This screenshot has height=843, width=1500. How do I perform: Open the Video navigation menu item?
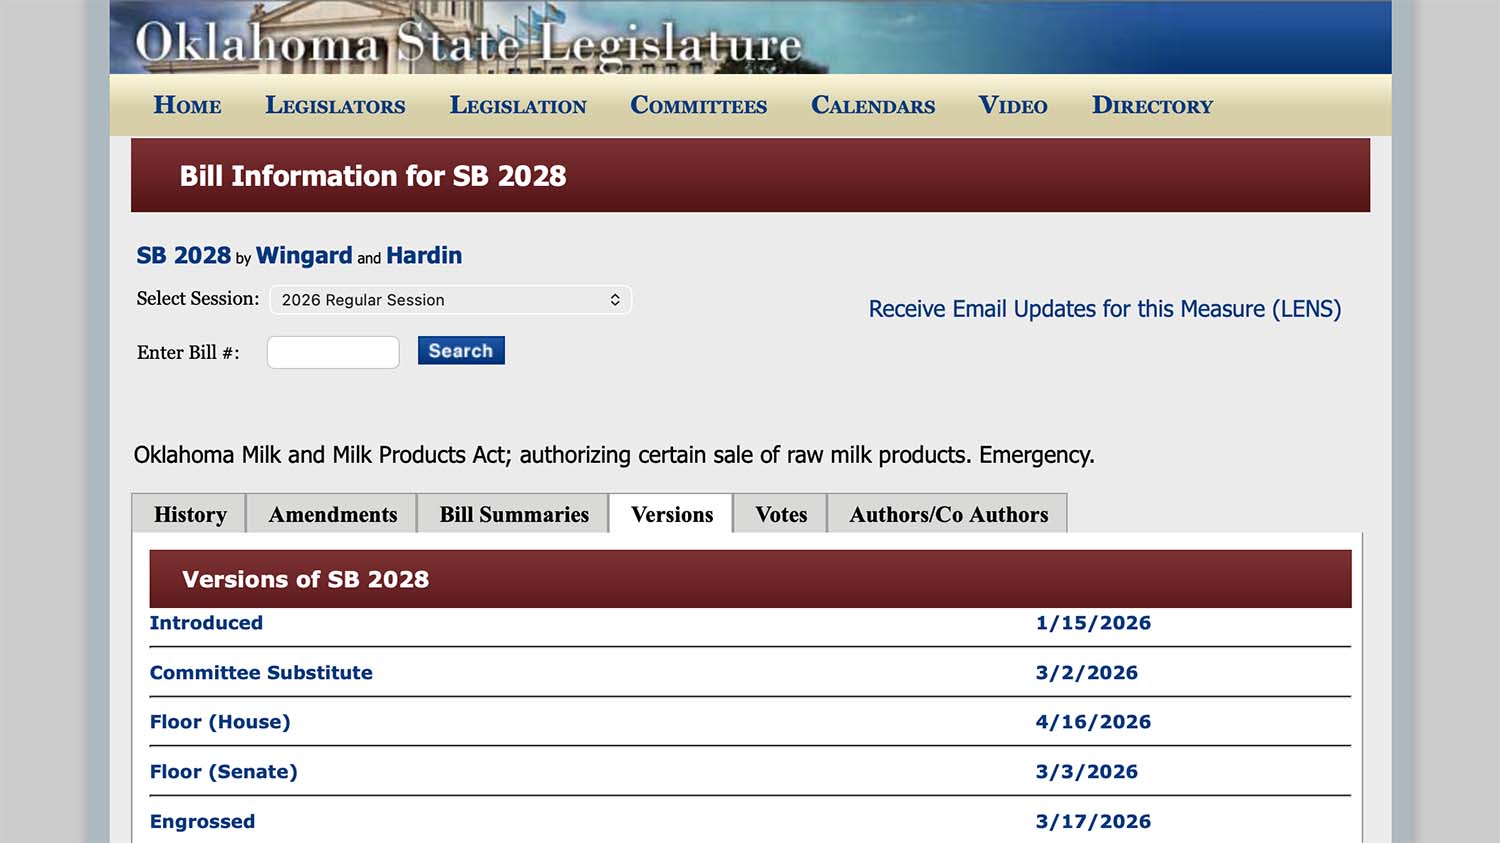[1012, 105]
